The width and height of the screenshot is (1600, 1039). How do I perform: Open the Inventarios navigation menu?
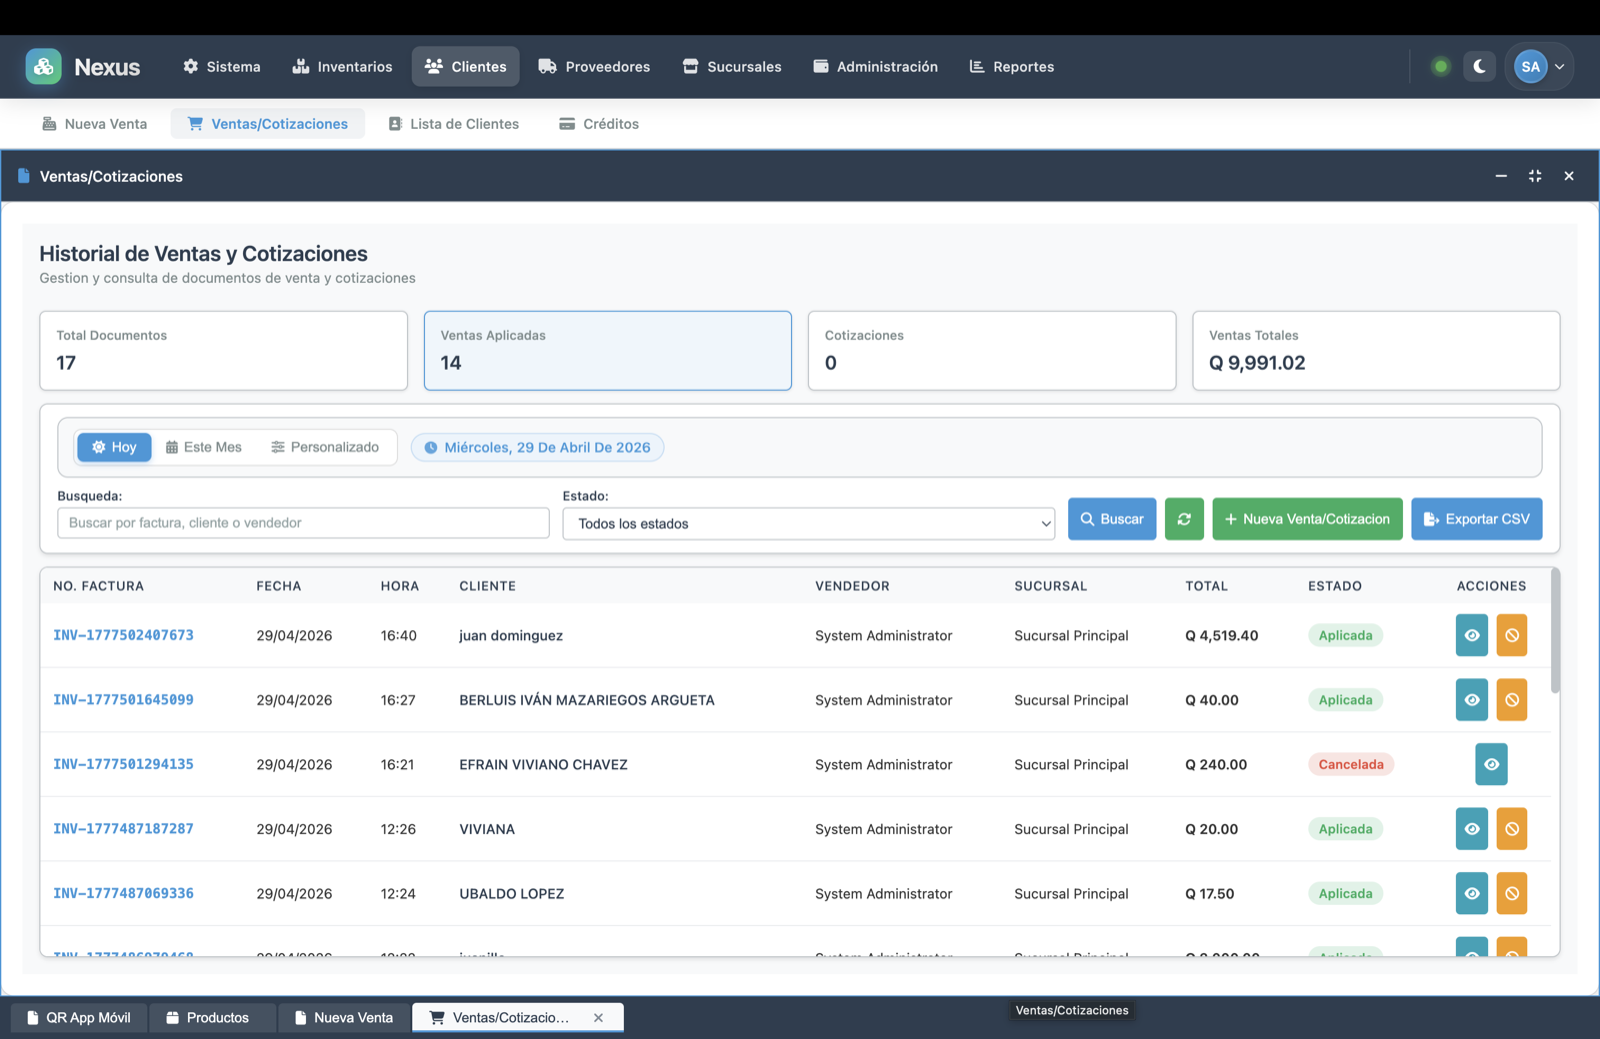point(342,67)
